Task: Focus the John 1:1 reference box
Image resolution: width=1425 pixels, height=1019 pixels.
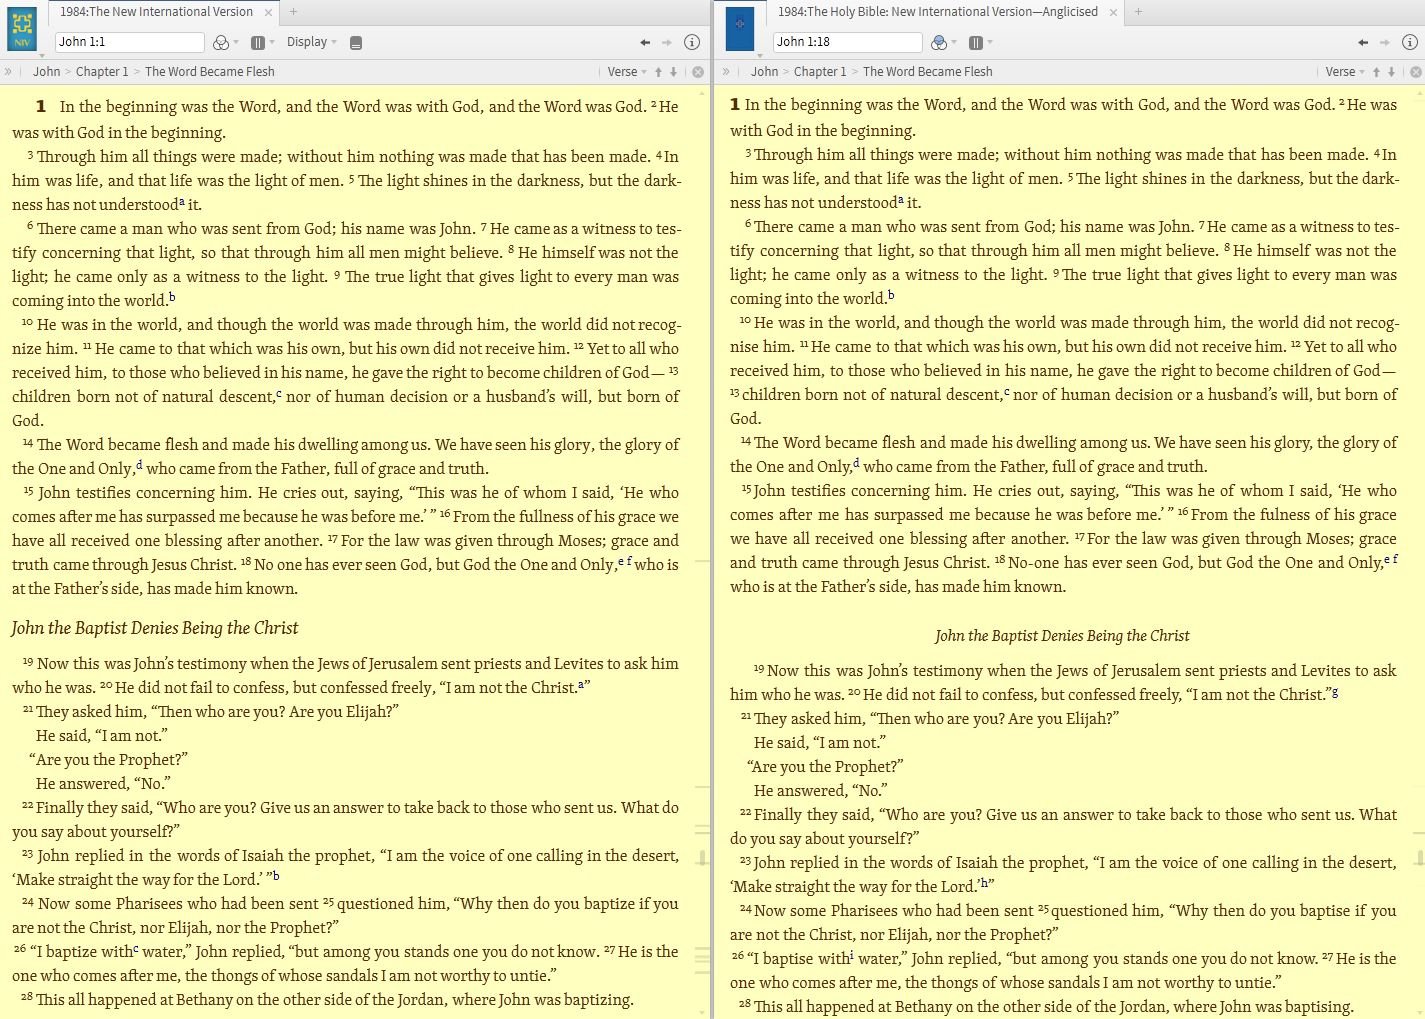Action: pos(129,42)
